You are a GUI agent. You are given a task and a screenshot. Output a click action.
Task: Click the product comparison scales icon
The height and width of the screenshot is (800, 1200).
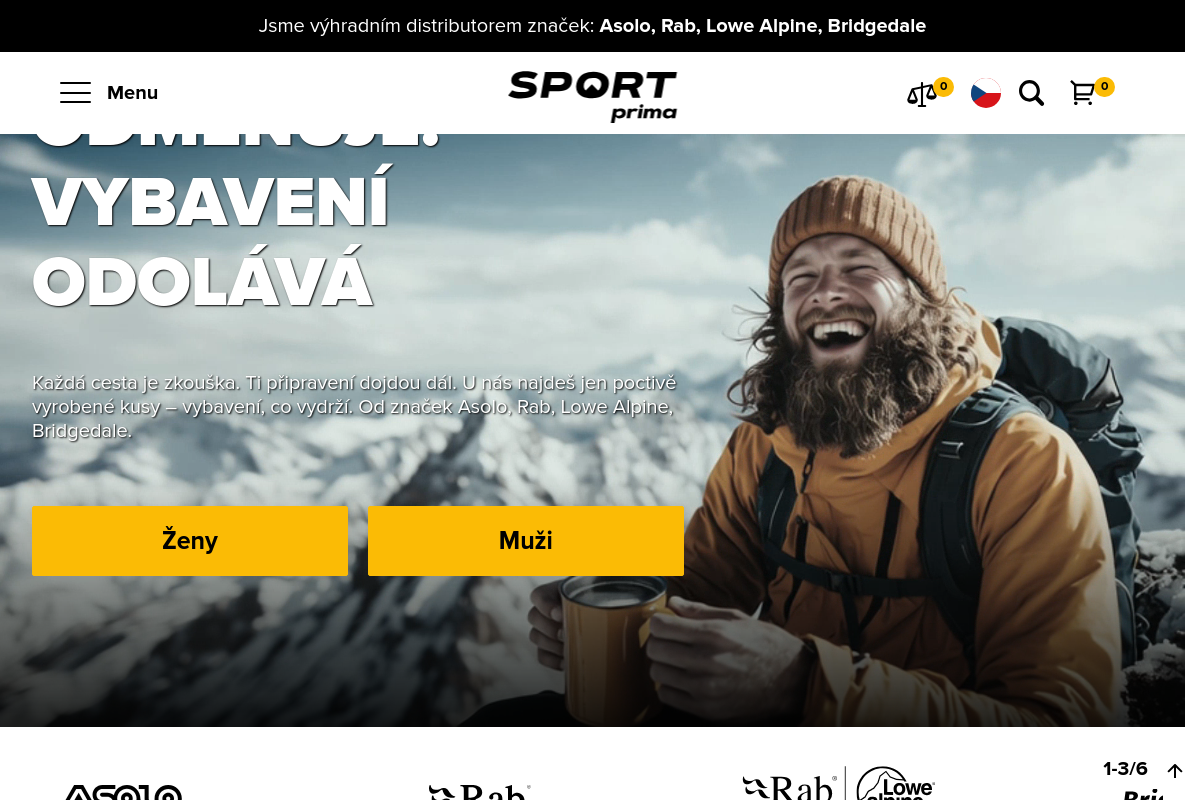point(921,95)
